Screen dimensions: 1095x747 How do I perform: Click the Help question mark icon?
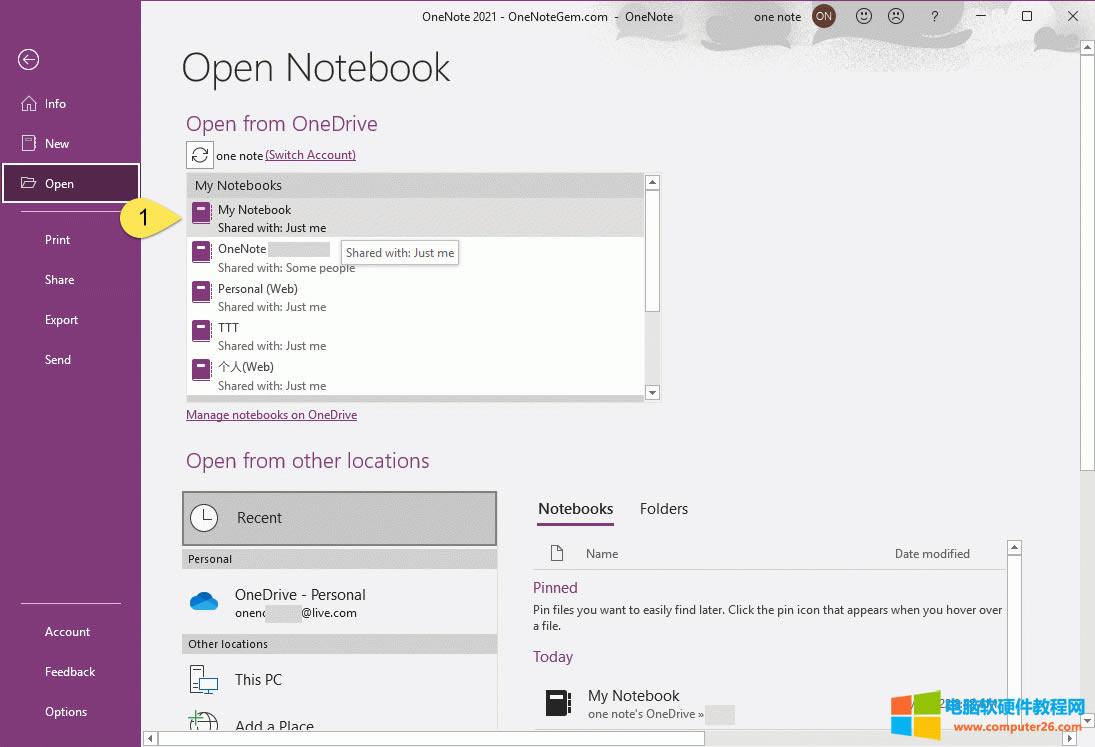[x=934, y=16]
